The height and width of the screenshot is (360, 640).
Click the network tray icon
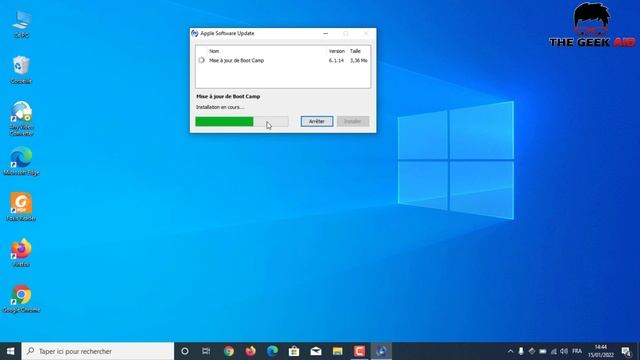(x=553, y=351)
